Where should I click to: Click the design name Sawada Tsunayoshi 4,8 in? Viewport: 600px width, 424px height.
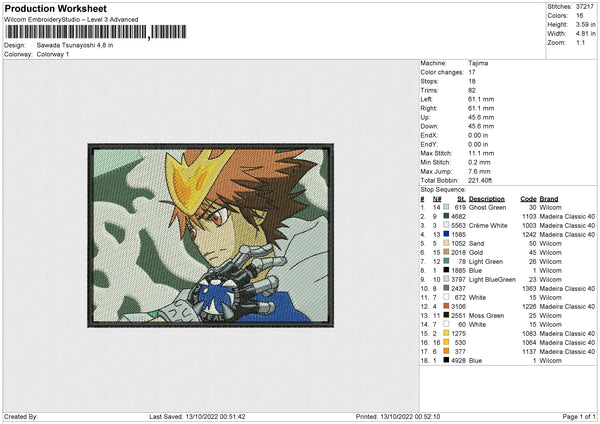tap(75, 45)
